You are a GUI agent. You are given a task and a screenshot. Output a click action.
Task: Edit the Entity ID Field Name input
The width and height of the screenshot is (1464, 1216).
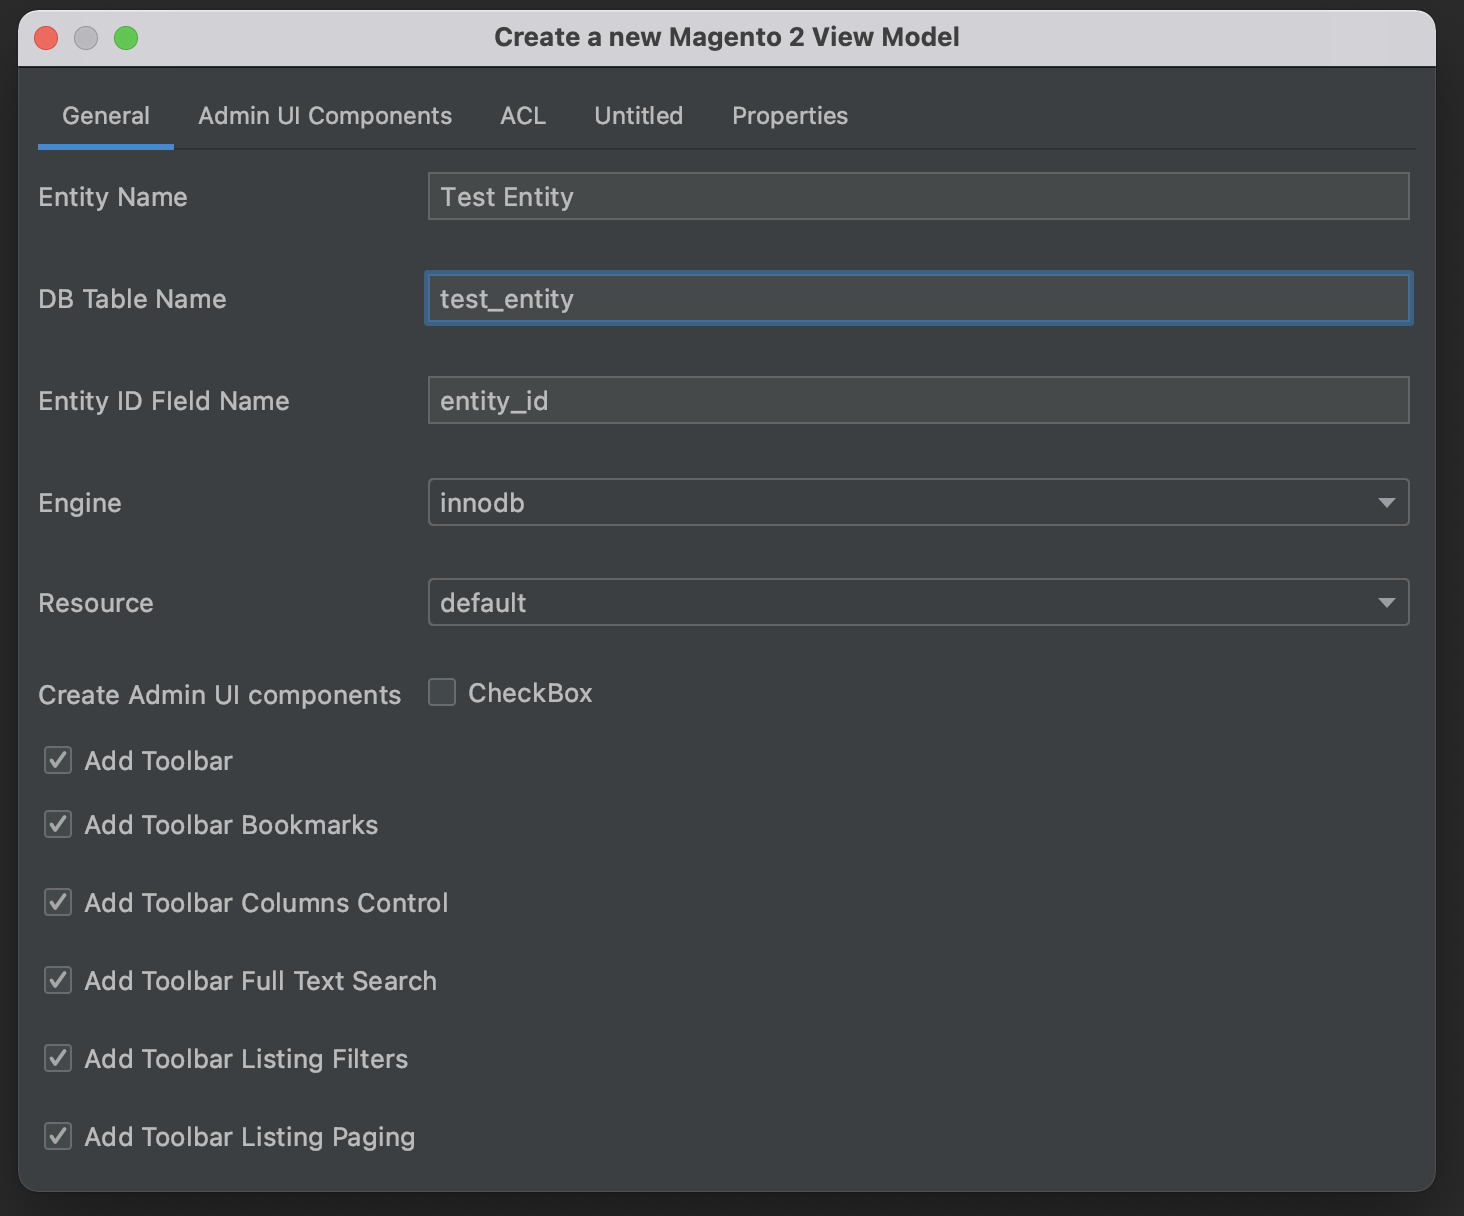tap(918, 401)
